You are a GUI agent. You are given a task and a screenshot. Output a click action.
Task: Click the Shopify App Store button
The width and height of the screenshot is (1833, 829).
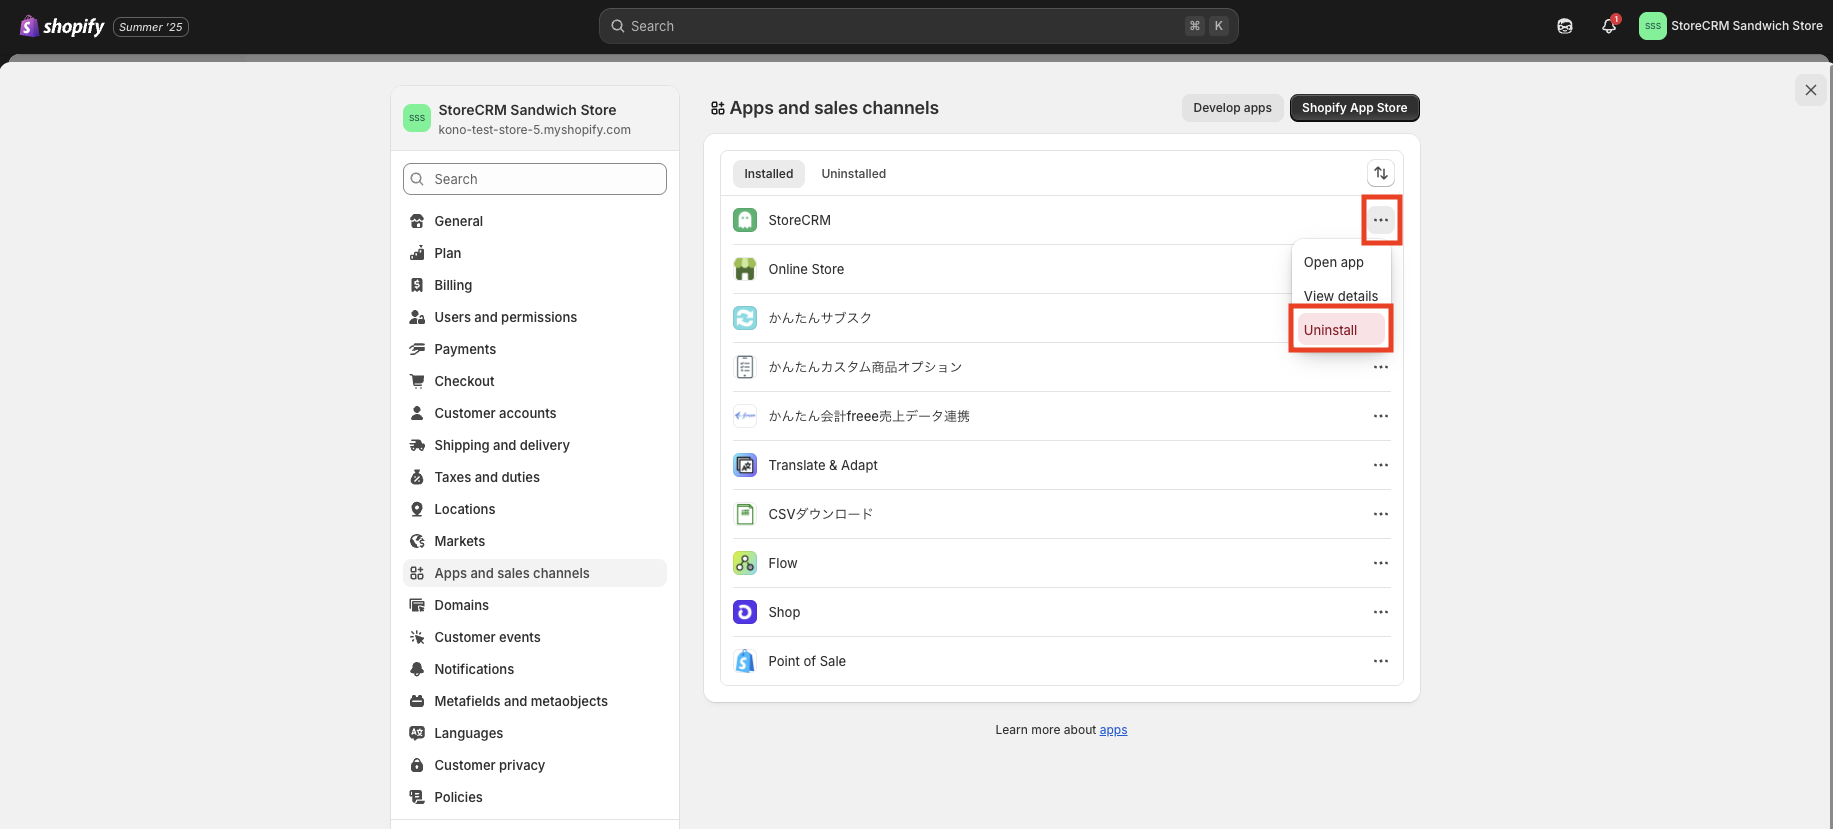(1354, 108)
